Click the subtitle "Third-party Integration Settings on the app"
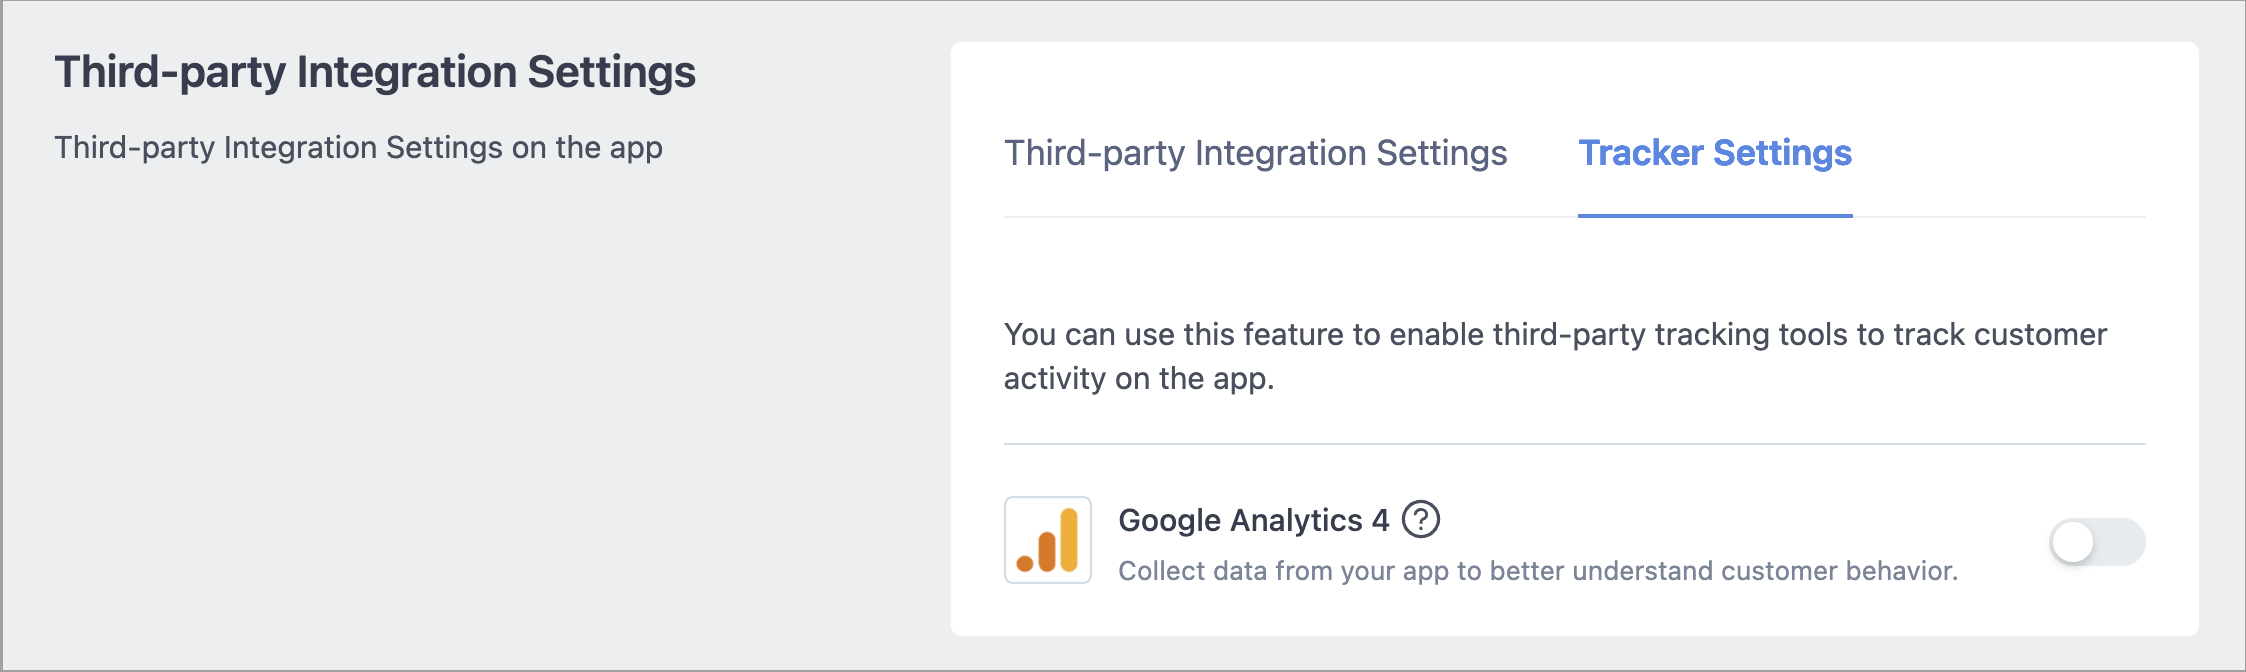The height and width of the screenshot is (672, 2246). click(358, 148)
